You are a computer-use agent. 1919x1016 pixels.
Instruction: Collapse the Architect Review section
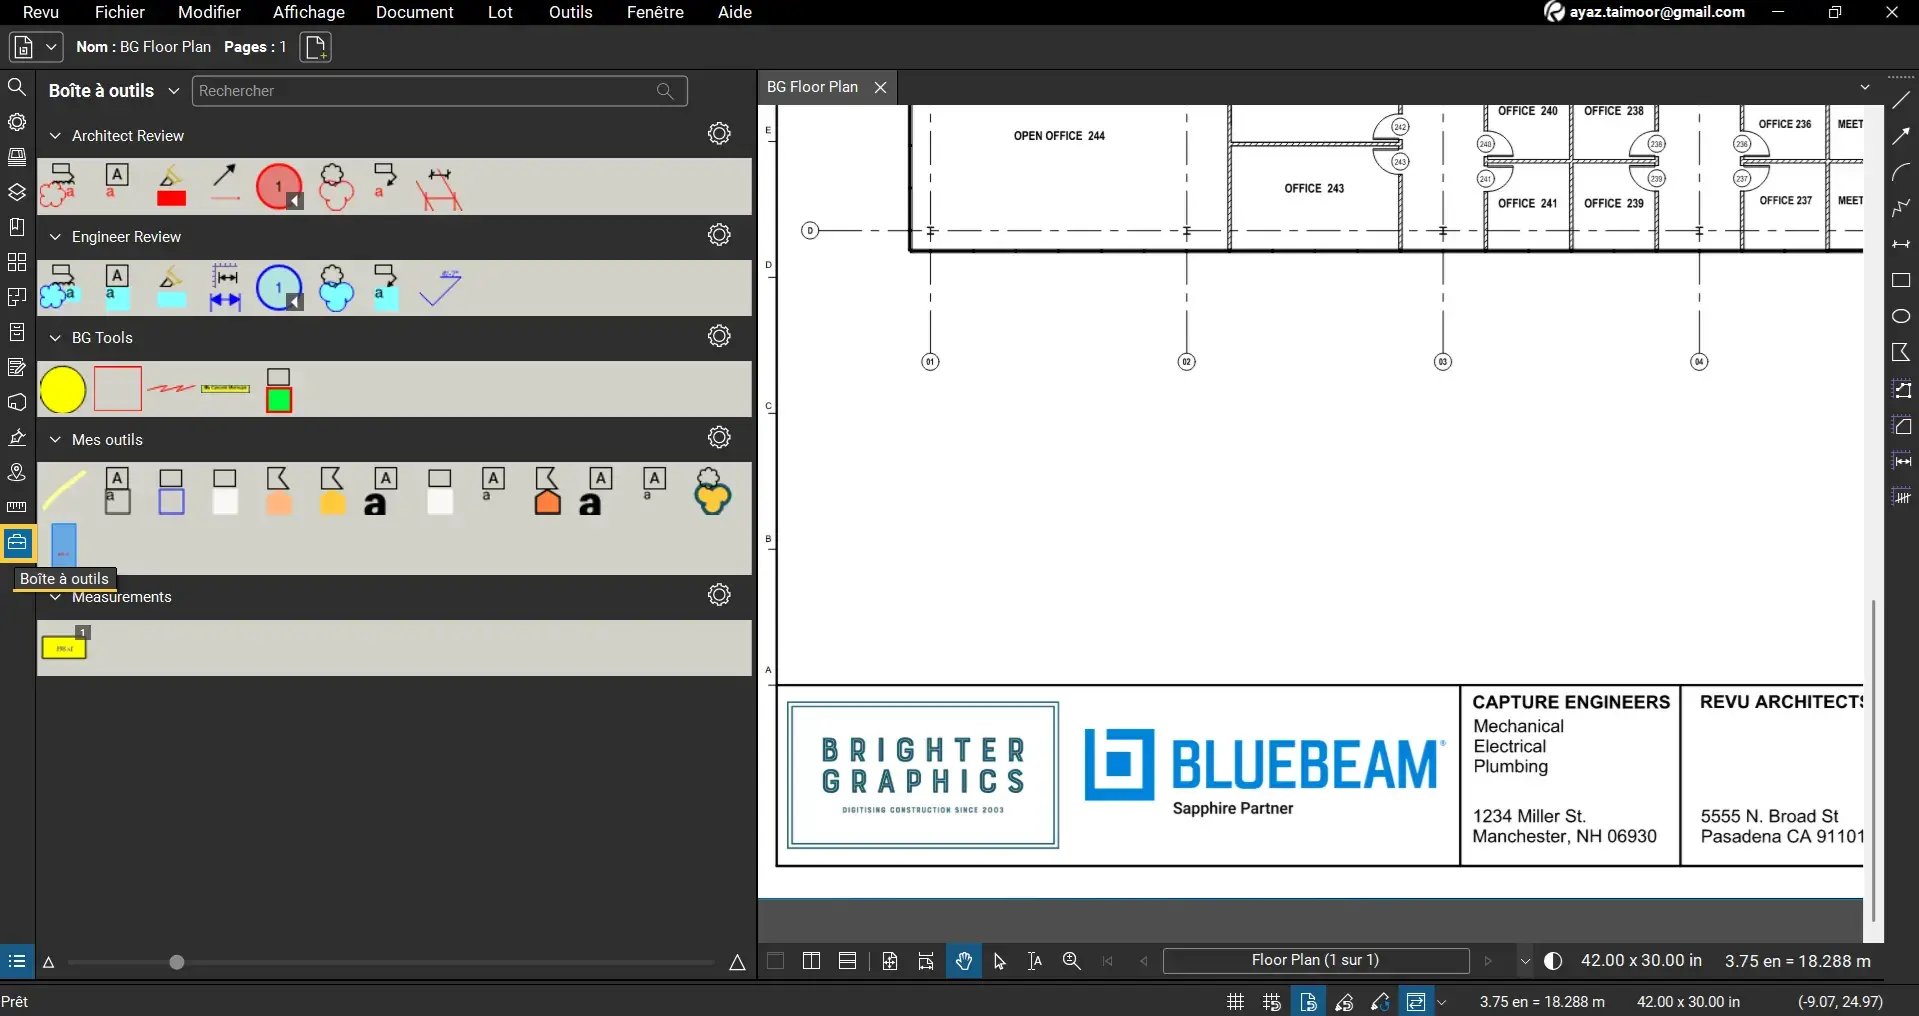pos(54,136)
